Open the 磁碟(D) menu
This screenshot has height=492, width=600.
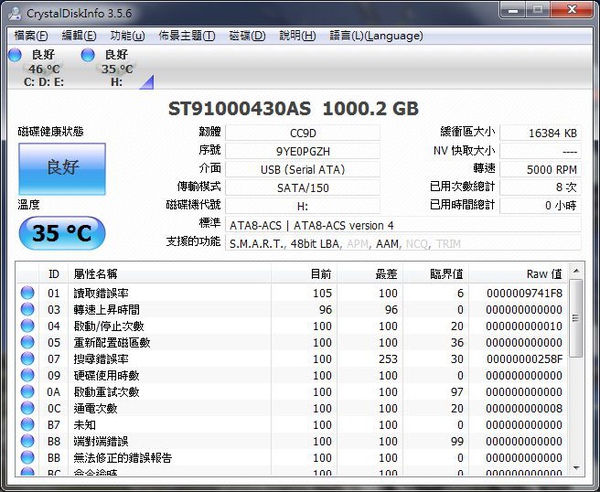[x=247, y=36]
